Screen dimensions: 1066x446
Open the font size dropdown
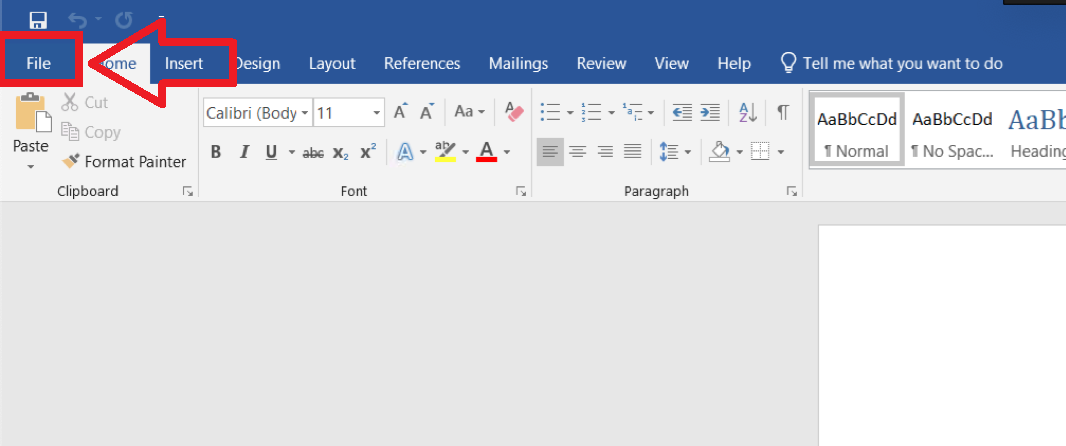(377, 113)
